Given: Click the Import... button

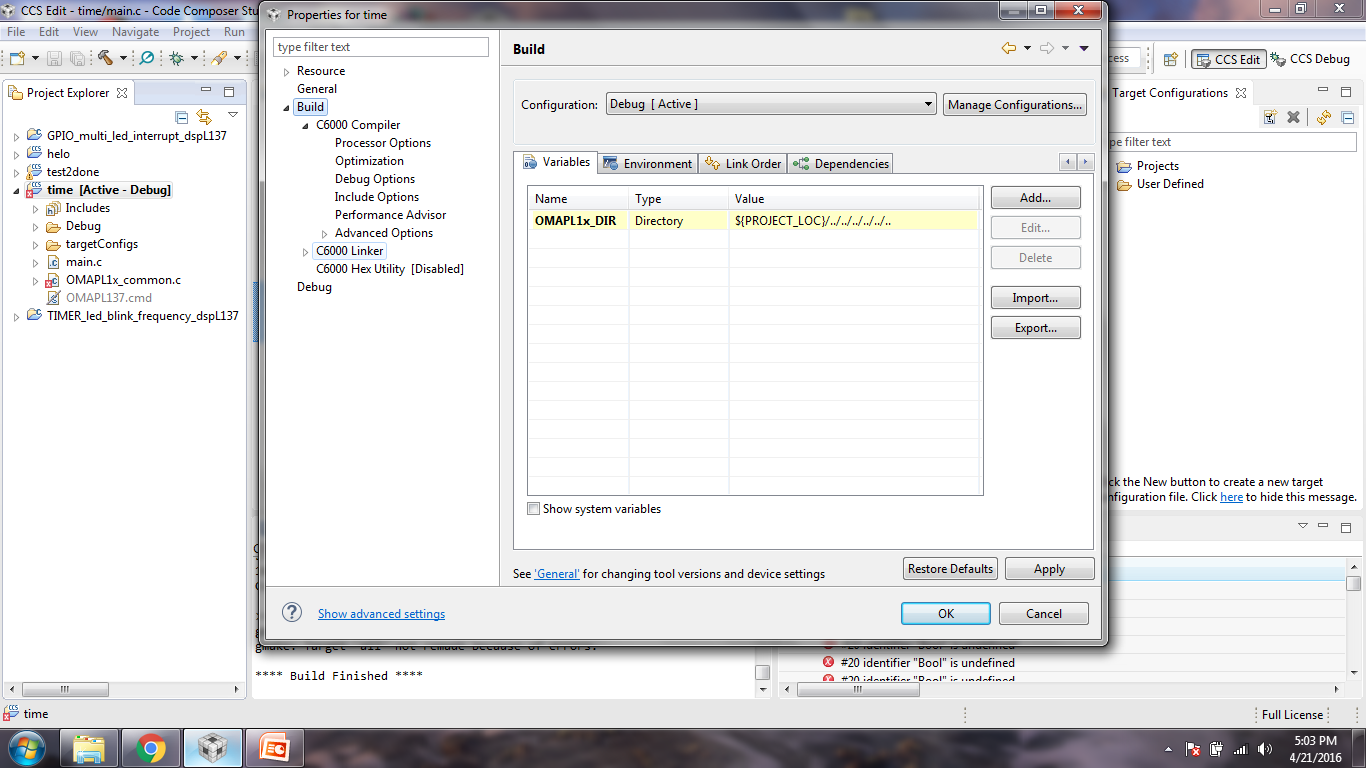Looking at the screenshot, I should [1036, 298].
